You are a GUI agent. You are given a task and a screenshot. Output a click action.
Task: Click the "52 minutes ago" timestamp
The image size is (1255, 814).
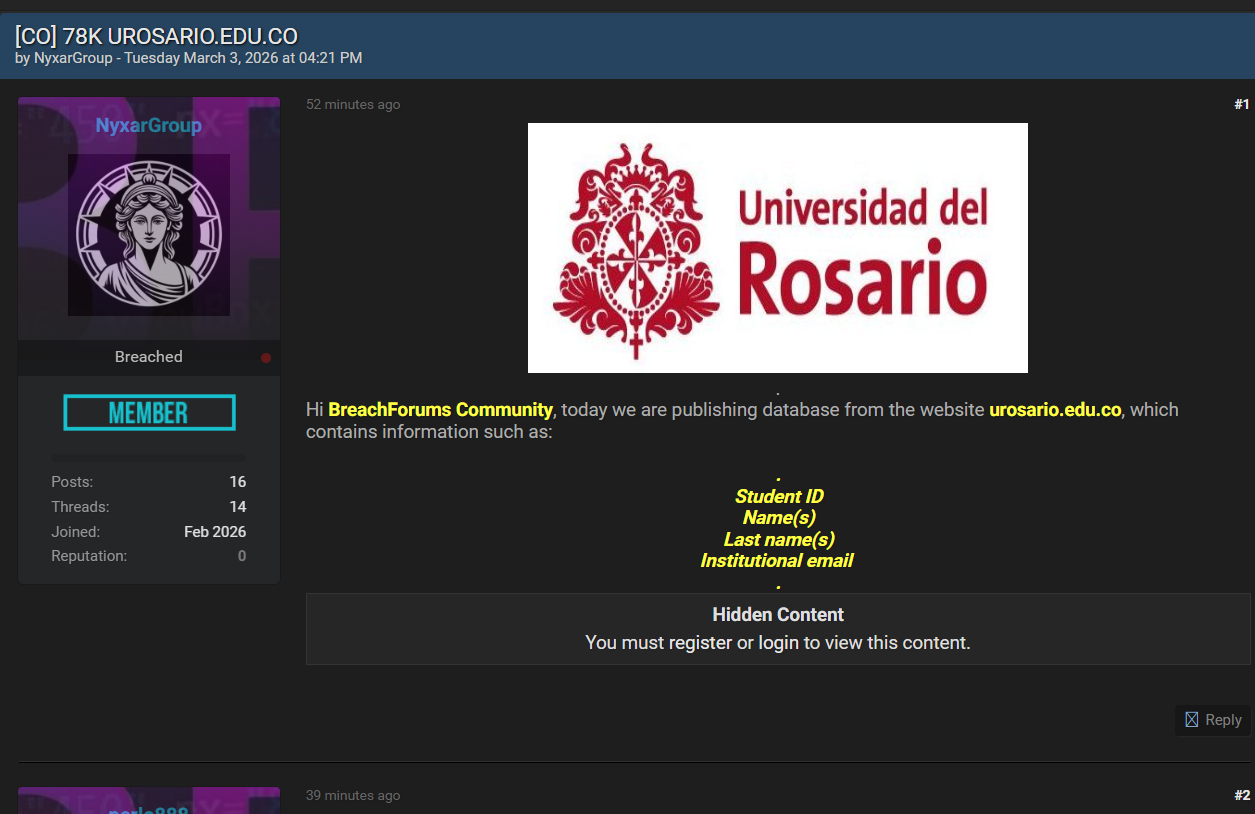coord(353,105)
